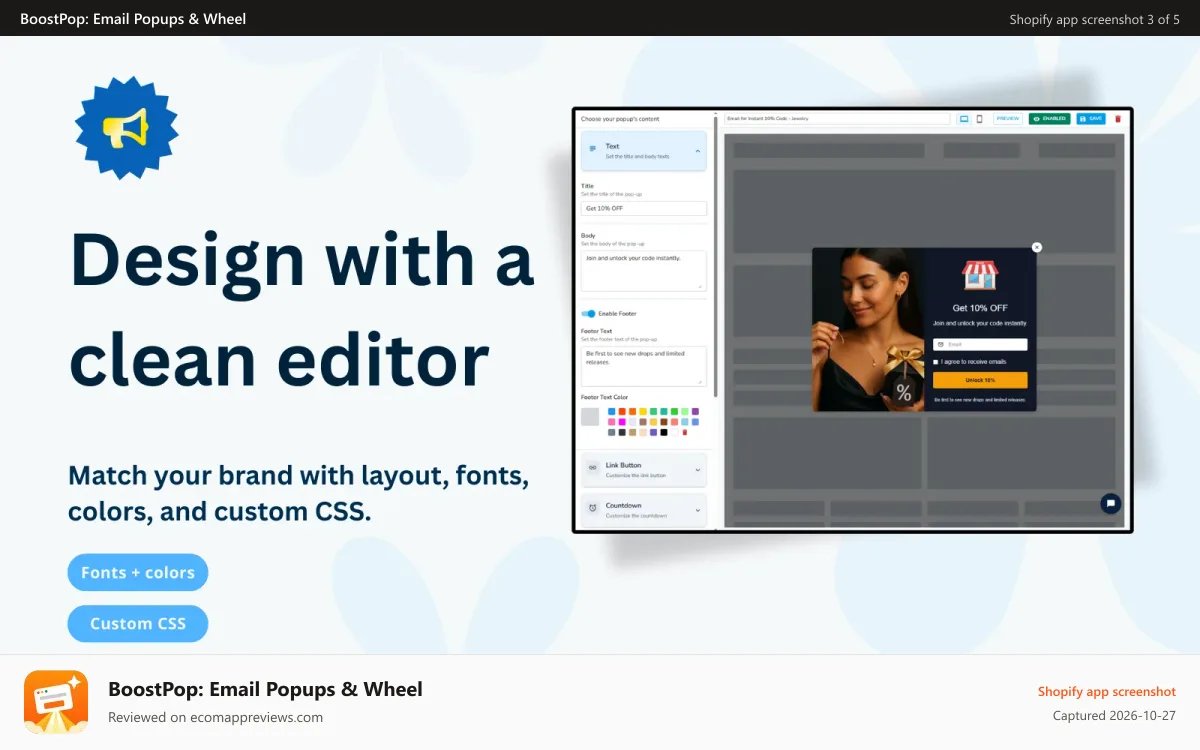This screenshot has width=1200, height=750.
Task: Click the 'Custom CSS' pill
Action: (138, 624)
